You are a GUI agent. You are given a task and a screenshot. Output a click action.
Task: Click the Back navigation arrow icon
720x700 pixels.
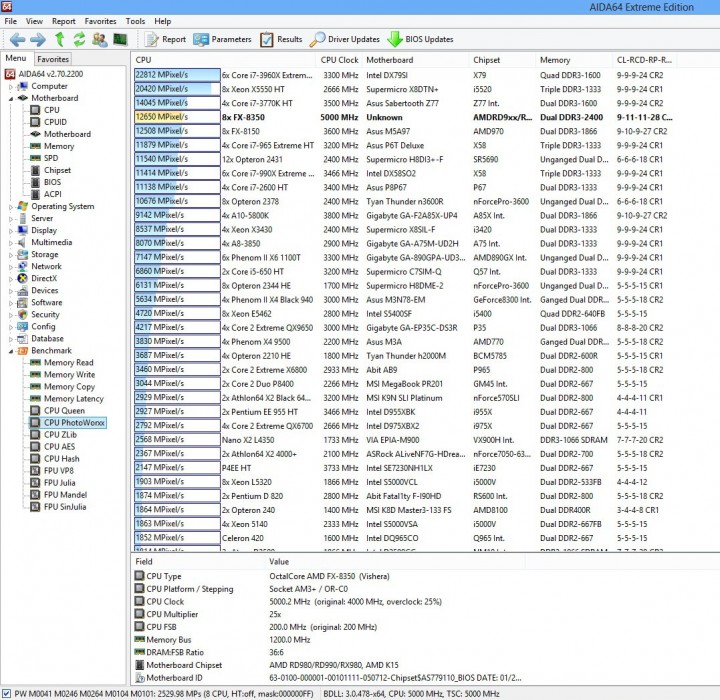[17, 40]
